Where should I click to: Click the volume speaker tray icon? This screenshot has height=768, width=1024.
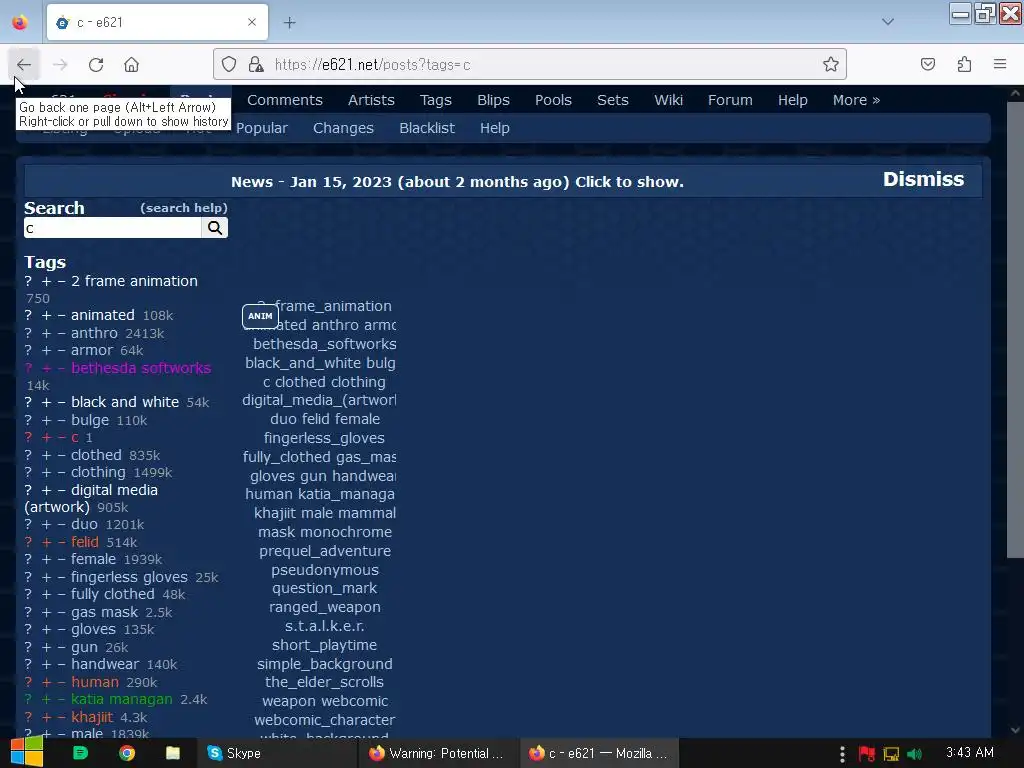(915, 754)
